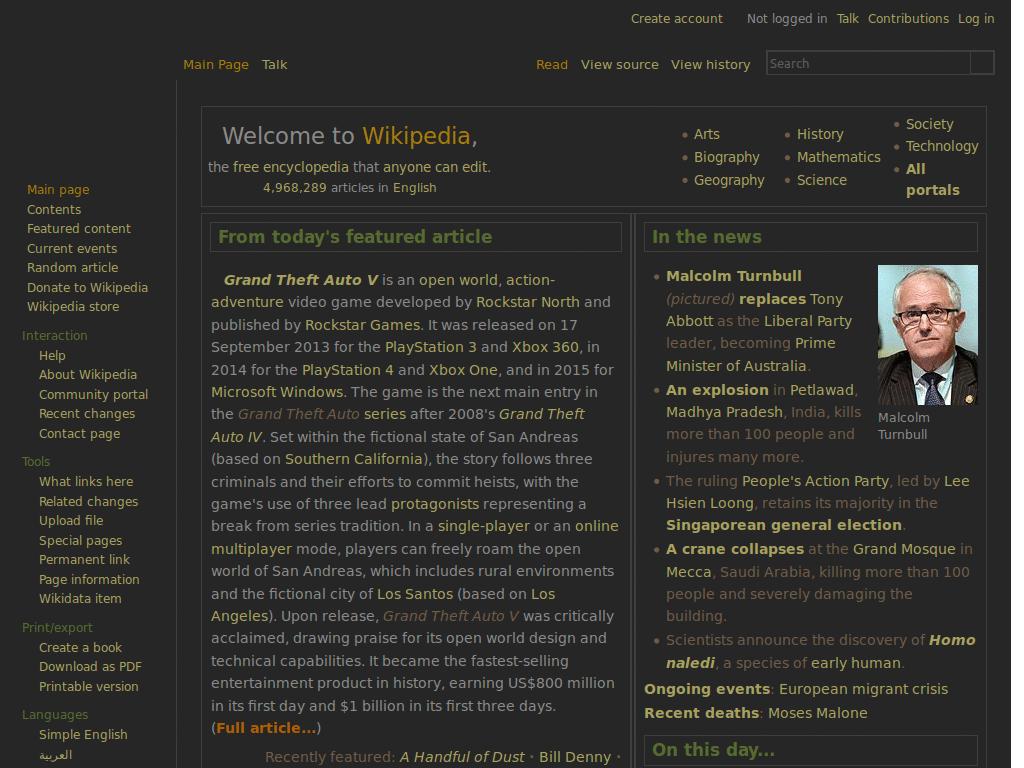Open the Wikidata item link
The image size is (1024, 768).
tap(80, 599)
